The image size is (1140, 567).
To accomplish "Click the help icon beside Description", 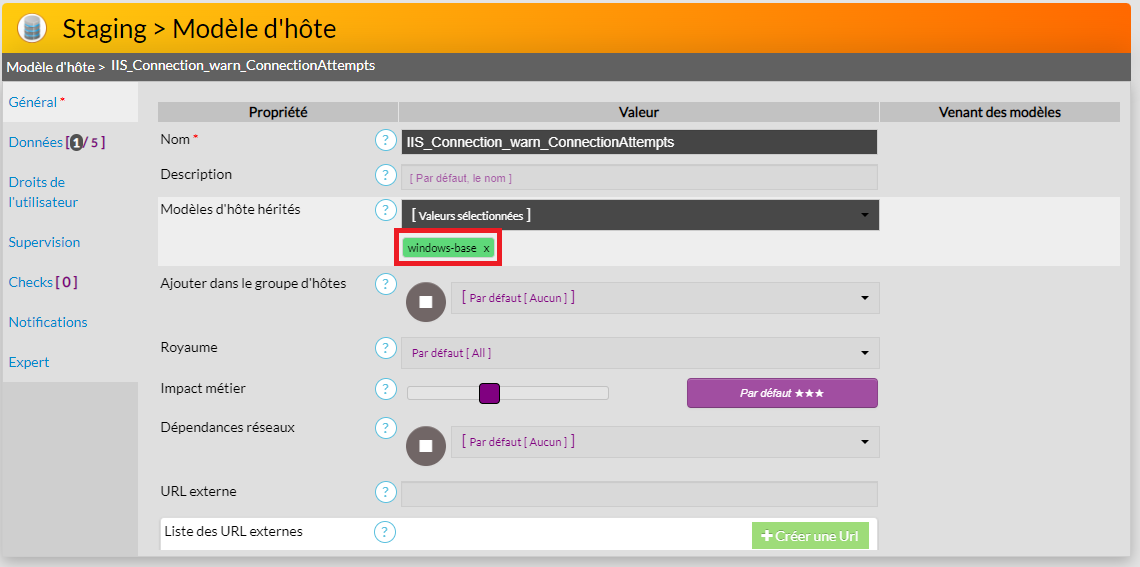I will 385,176.
